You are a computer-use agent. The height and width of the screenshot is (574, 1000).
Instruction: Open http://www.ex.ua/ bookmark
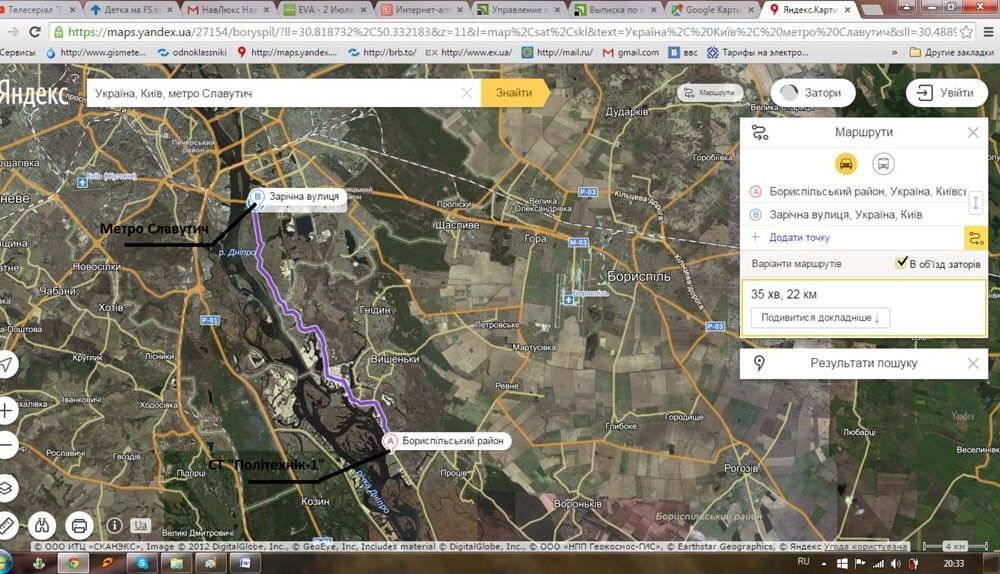pyautogui.click(x=469, y=52)
